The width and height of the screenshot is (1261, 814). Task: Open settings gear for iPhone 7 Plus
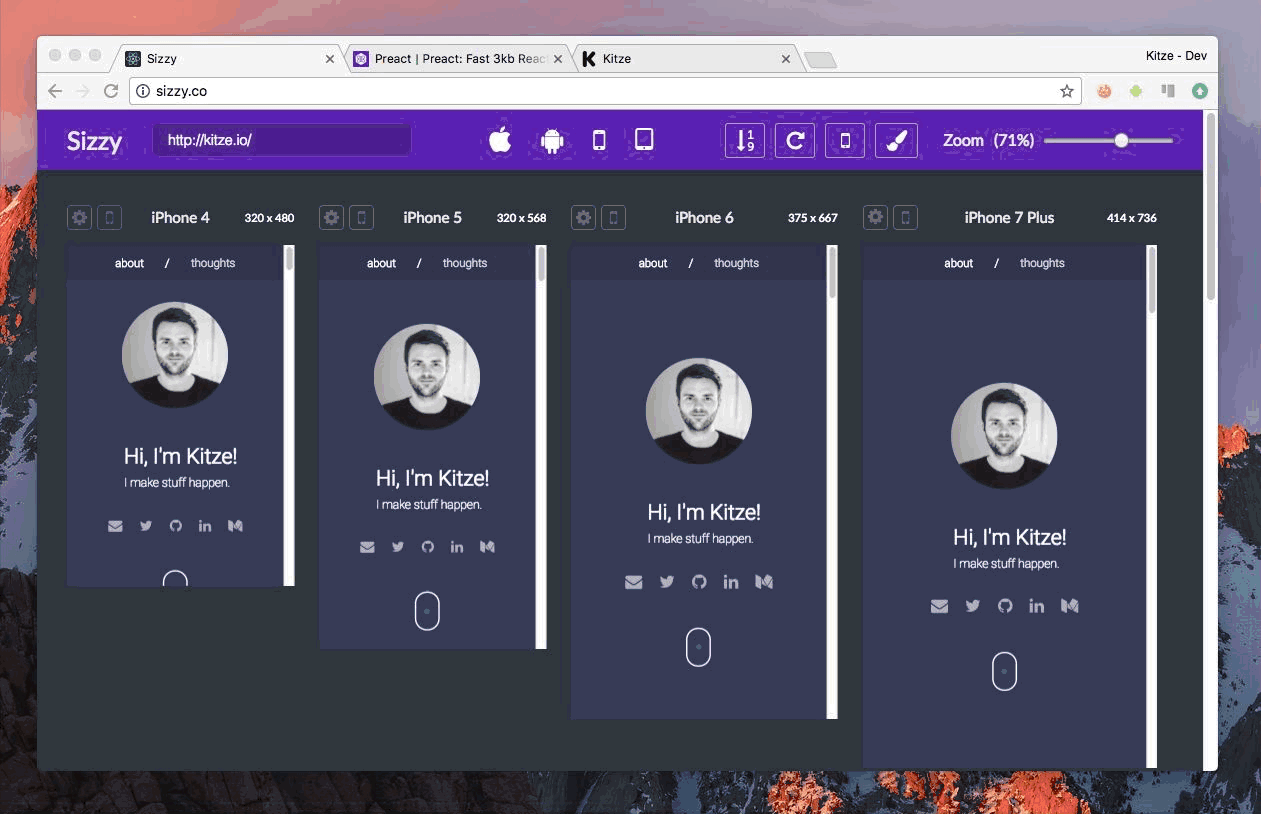point(875,217)
